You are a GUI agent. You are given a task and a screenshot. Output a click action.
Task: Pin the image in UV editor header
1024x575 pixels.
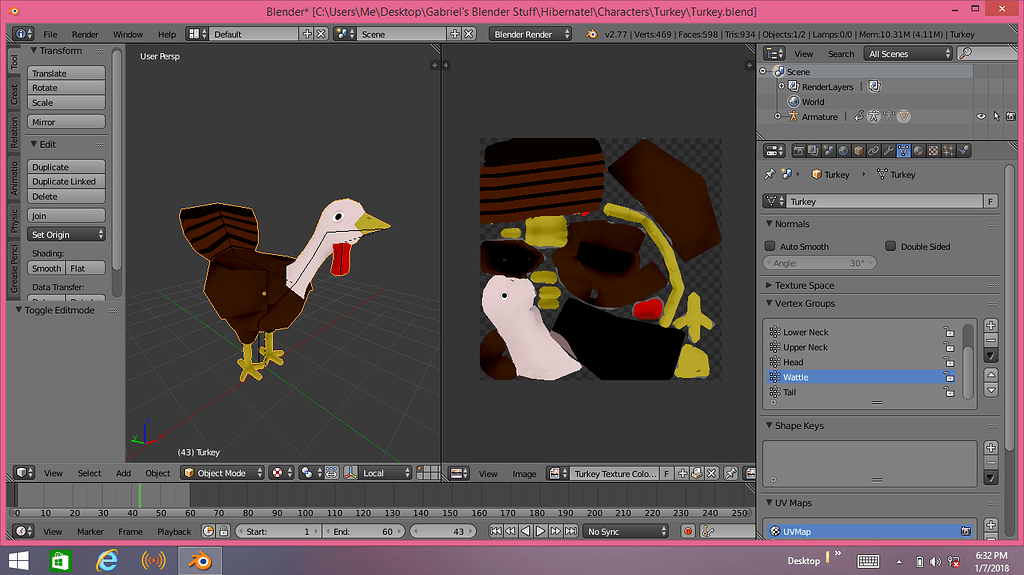tap(731, 474)
